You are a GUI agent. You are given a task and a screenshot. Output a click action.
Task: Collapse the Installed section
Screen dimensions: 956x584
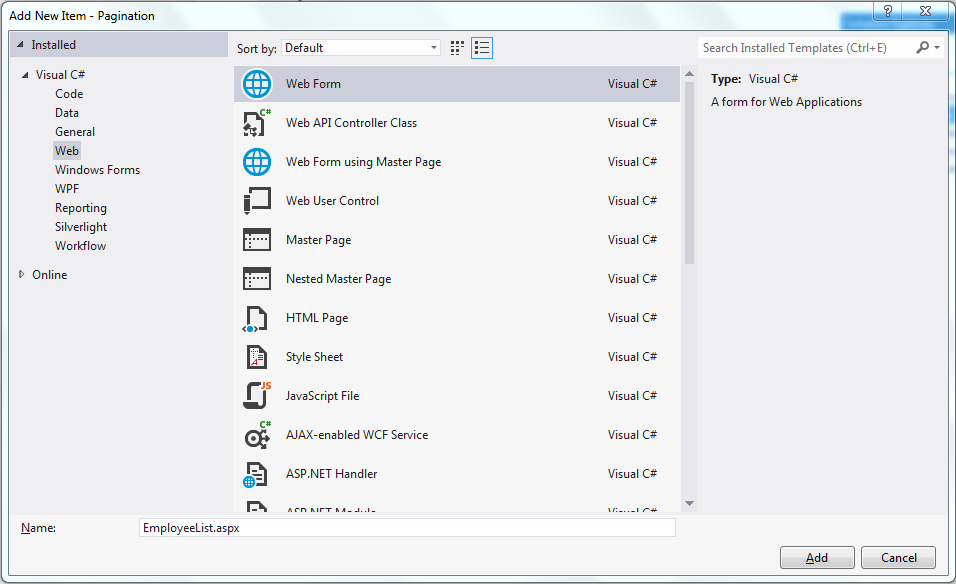click(x=20, y=45)
